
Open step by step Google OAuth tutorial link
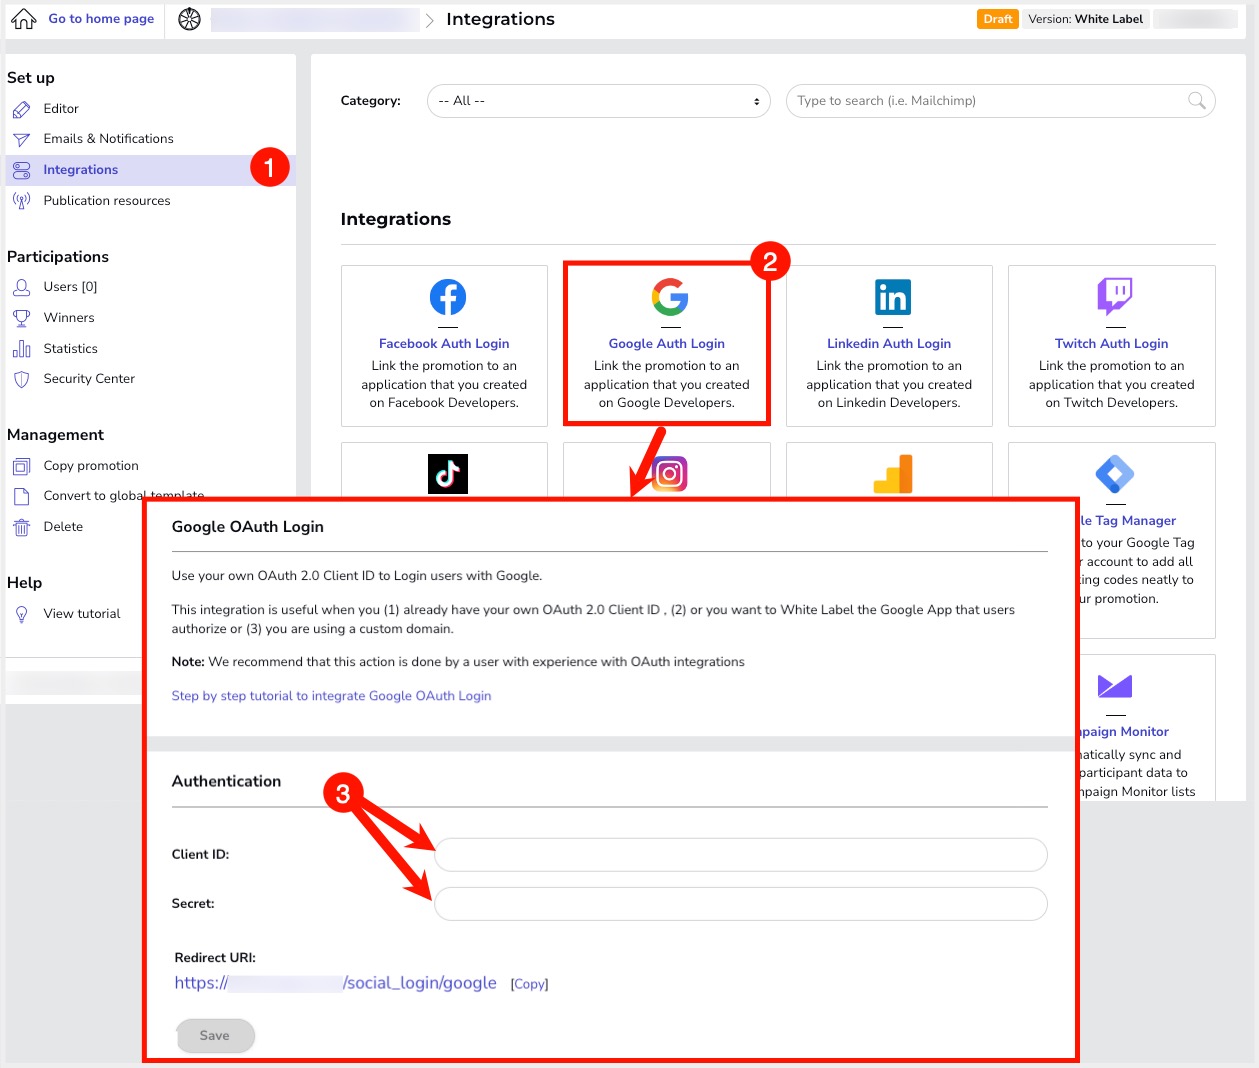(x=331, y=696)
